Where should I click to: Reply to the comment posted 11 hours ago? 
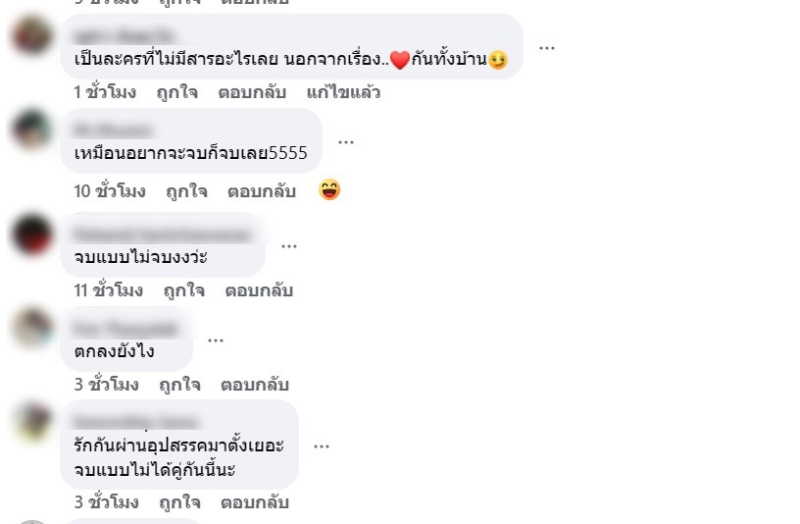(x=259, y=290)
